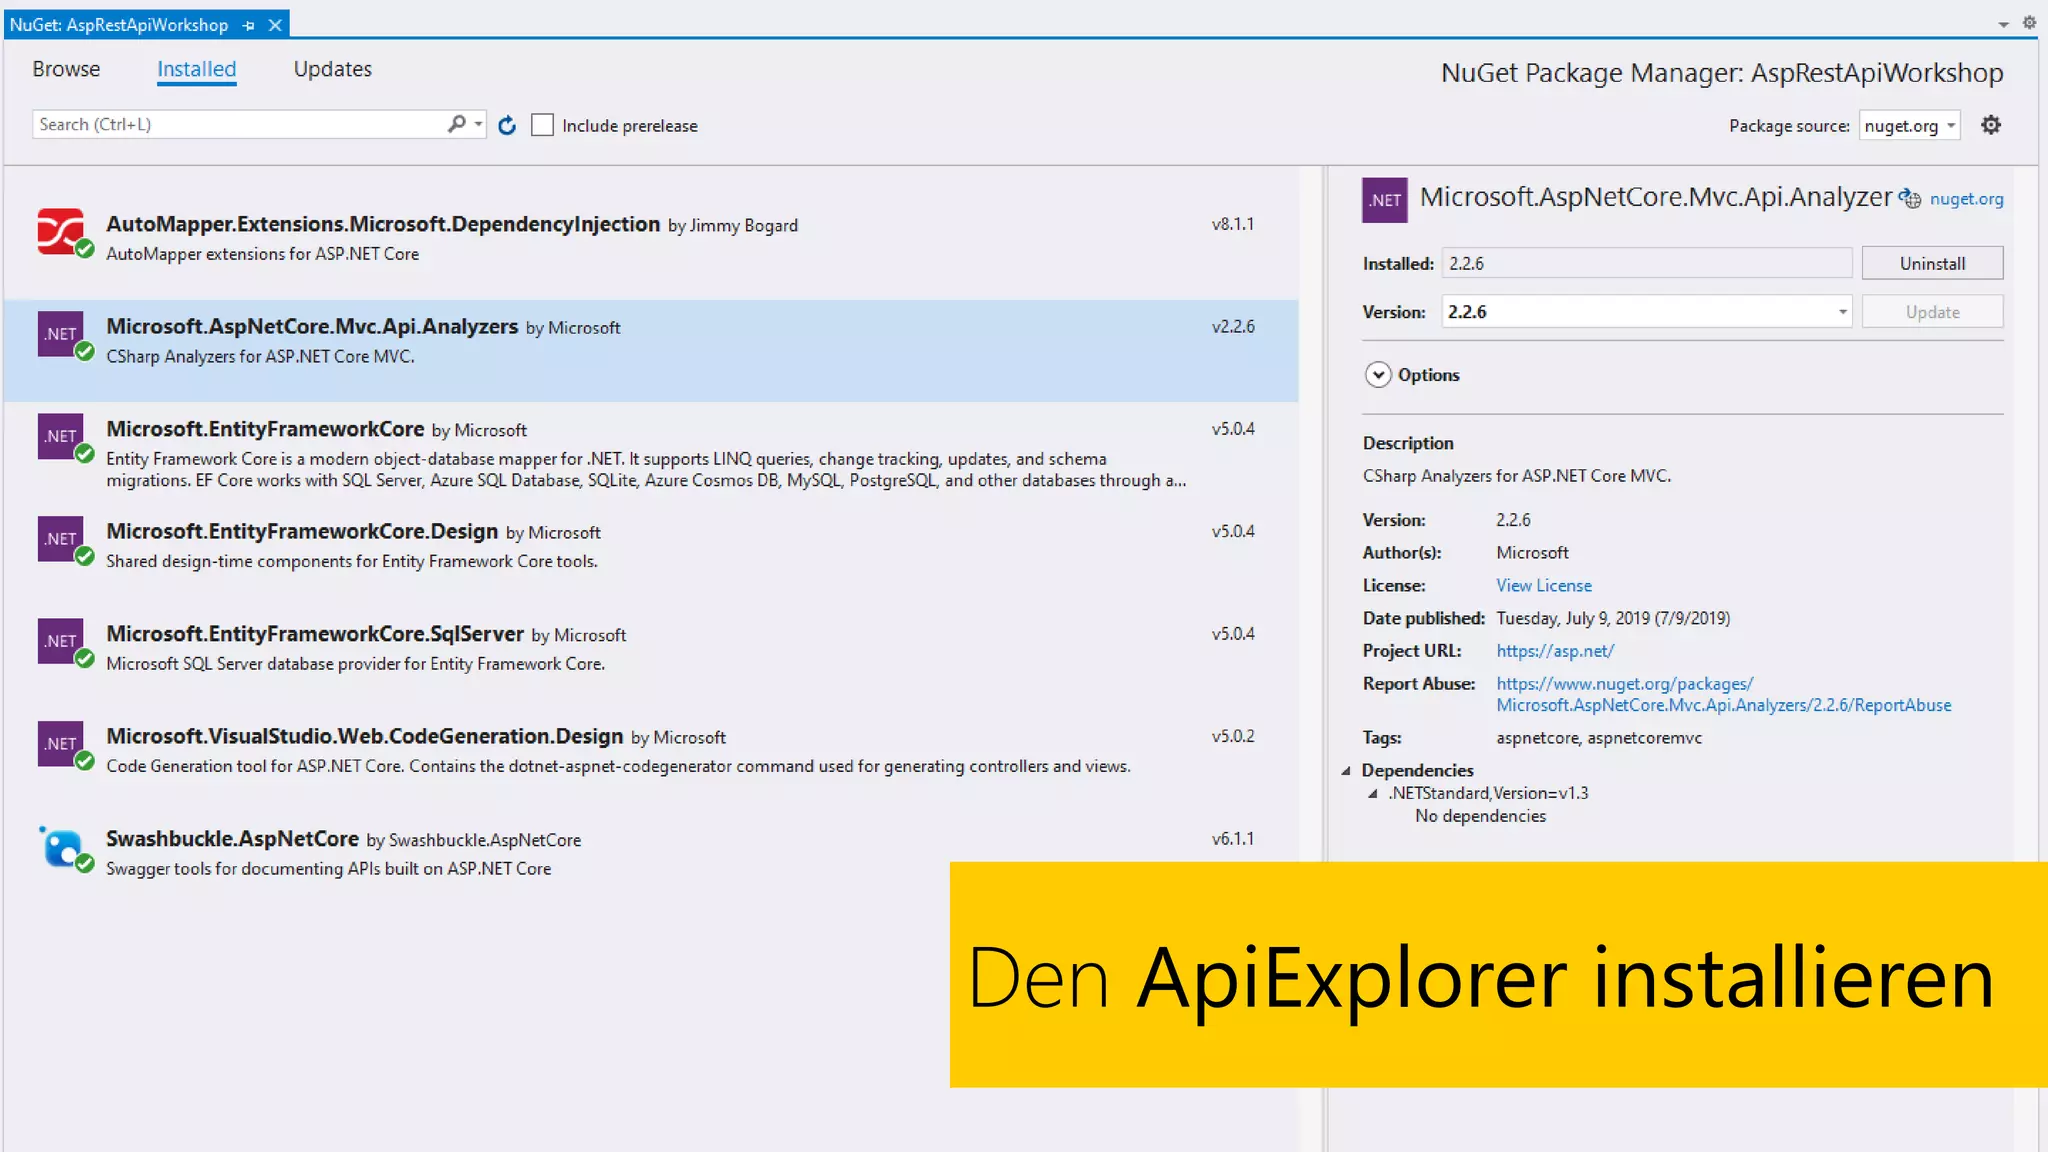
Task: Click the Installed 2.2.6 version field
Action: coord(1646,263)
